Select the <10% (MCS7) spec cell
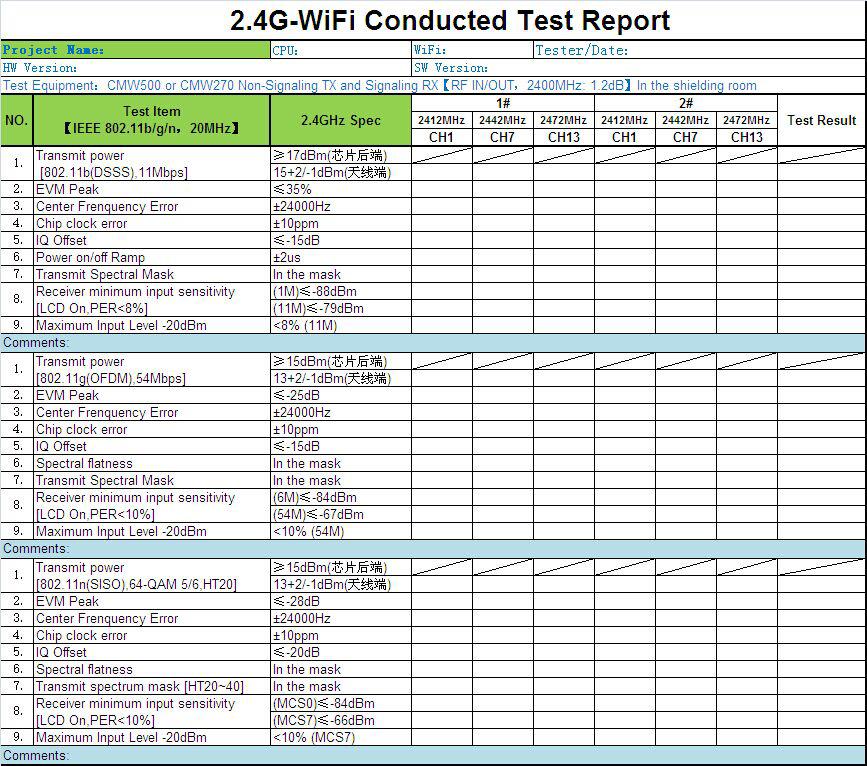 pyautogui.click(x=341, y=737)
